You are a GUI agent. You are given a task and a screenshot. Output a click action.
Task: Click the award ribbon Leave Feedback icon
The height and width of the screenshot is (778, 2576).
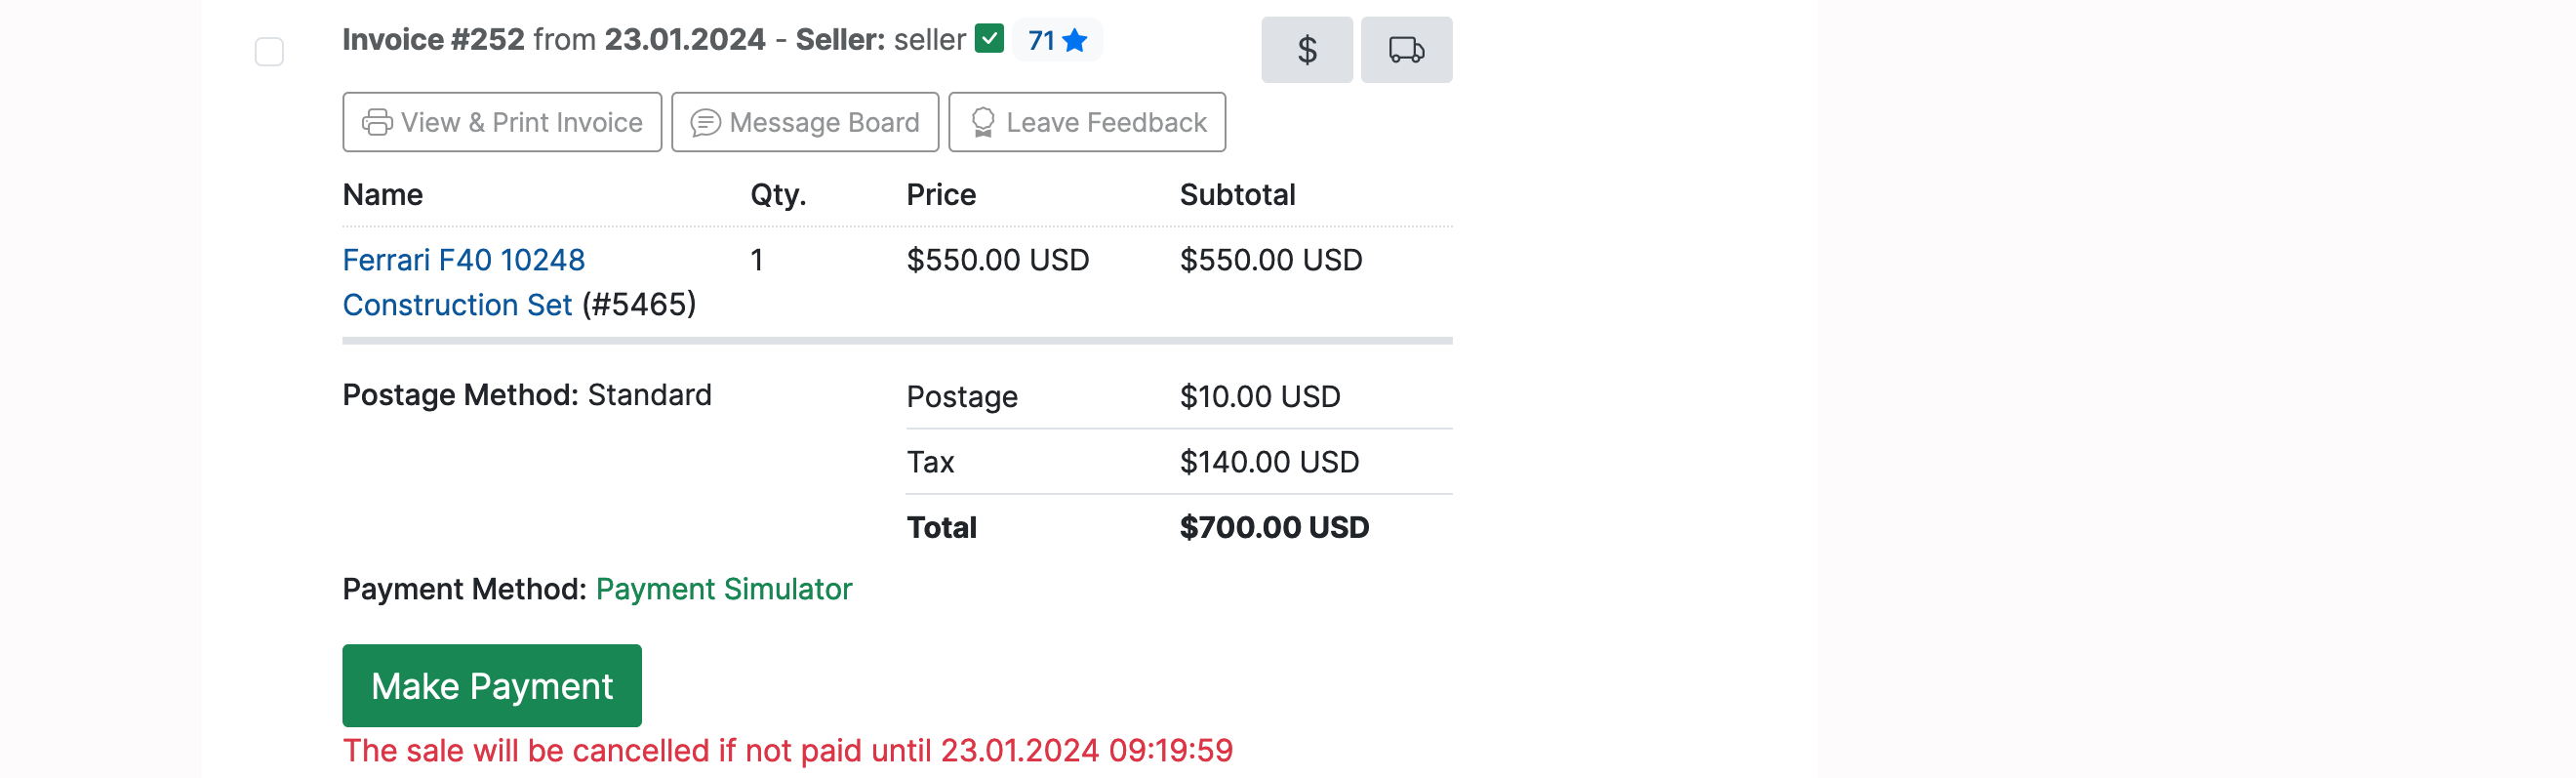982,123
